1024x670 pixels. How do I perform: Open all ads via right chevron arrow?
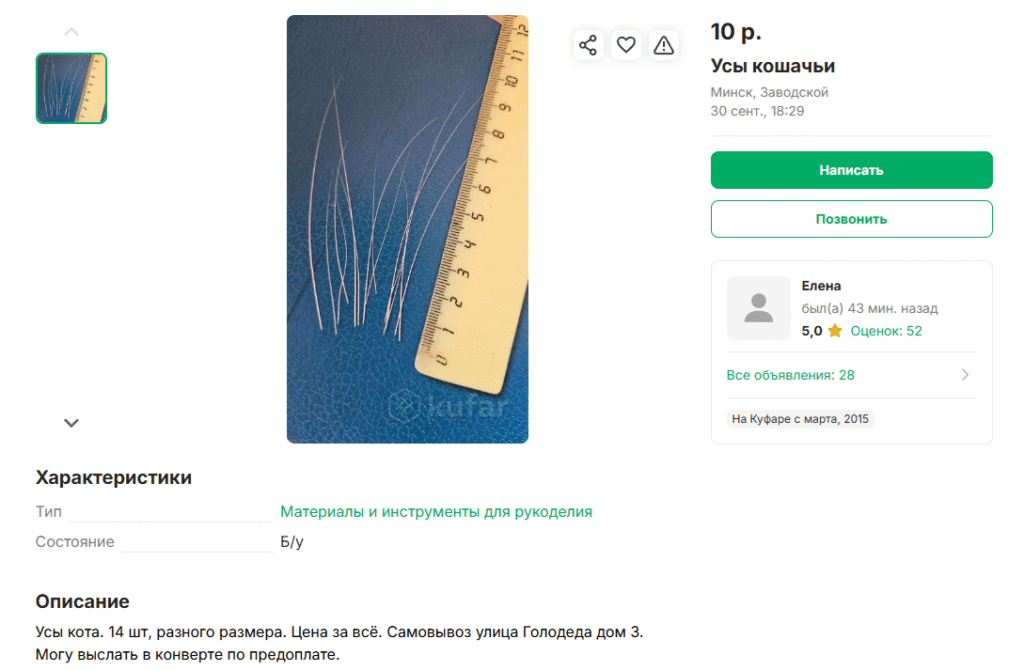(x=965, y=375)
